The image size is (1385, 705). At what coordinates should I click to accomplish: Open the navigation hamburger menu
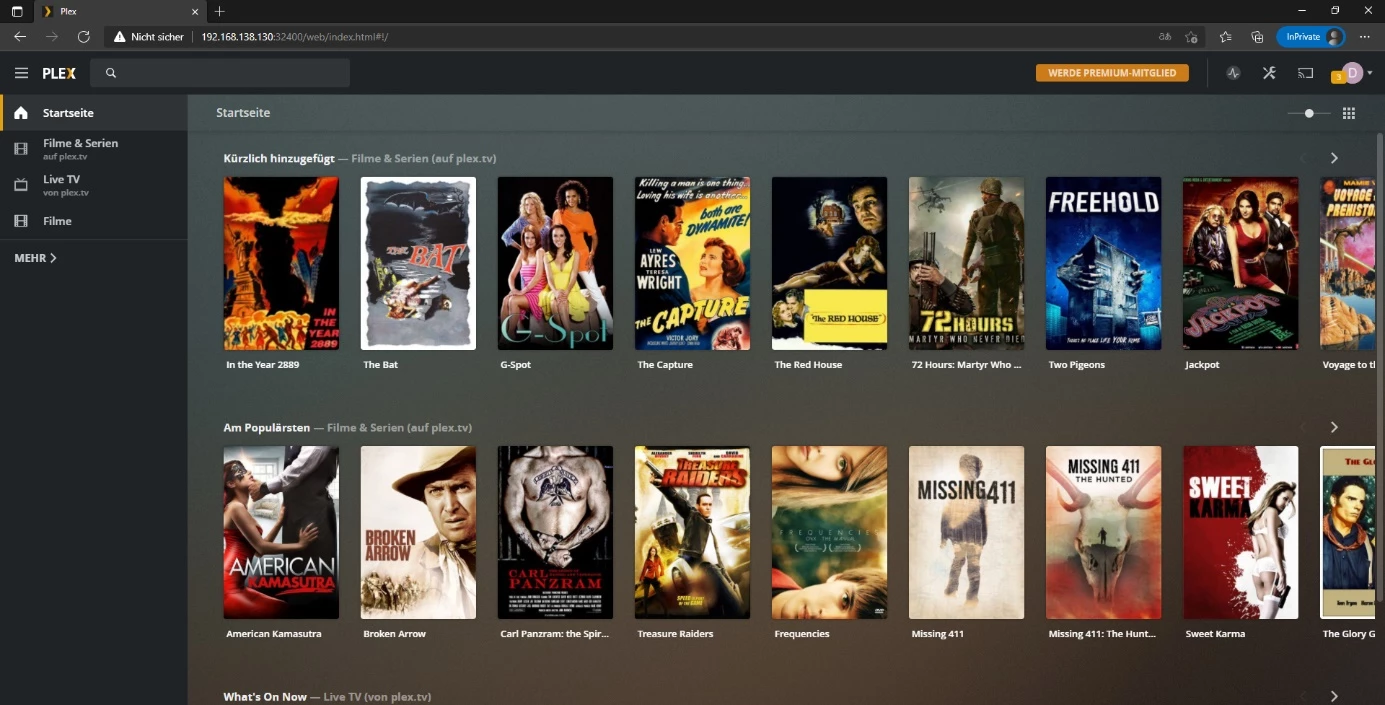point(21,72)
